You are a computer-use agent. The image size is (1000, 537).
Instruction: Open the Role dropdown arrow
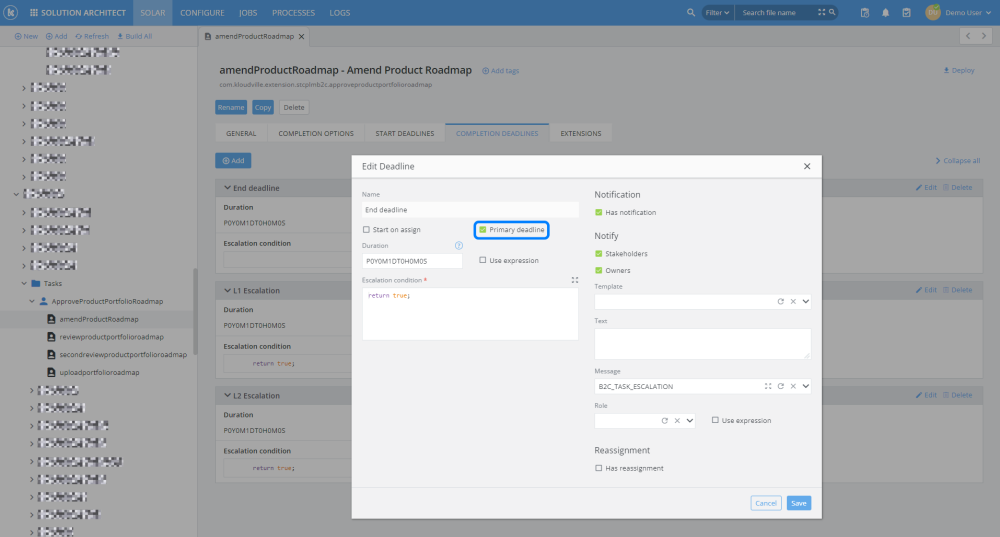(689, 421)
